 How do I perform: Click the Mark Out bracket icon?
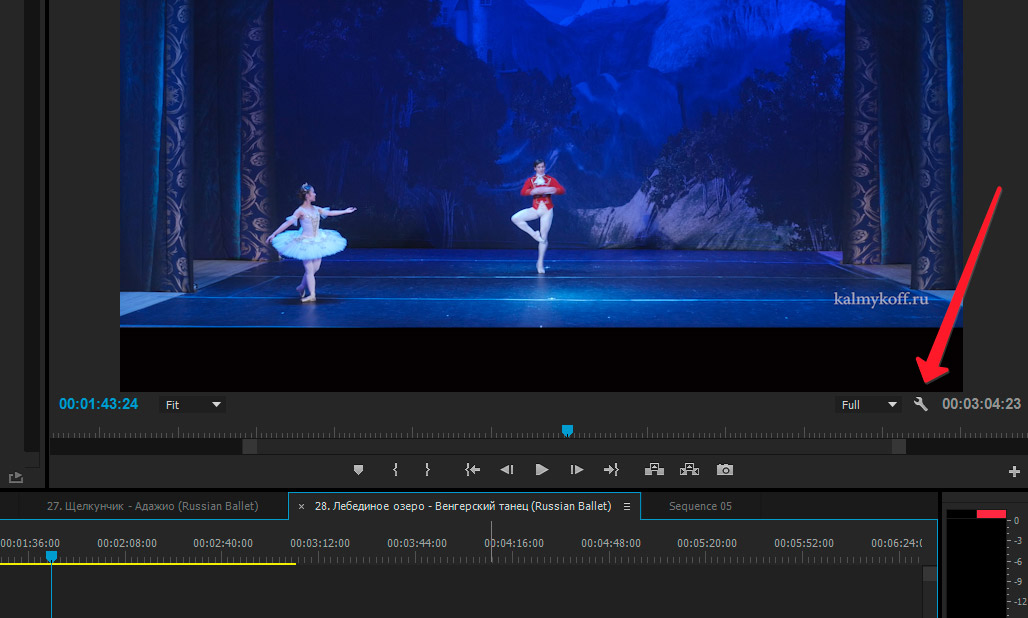[x=427, y=470]
